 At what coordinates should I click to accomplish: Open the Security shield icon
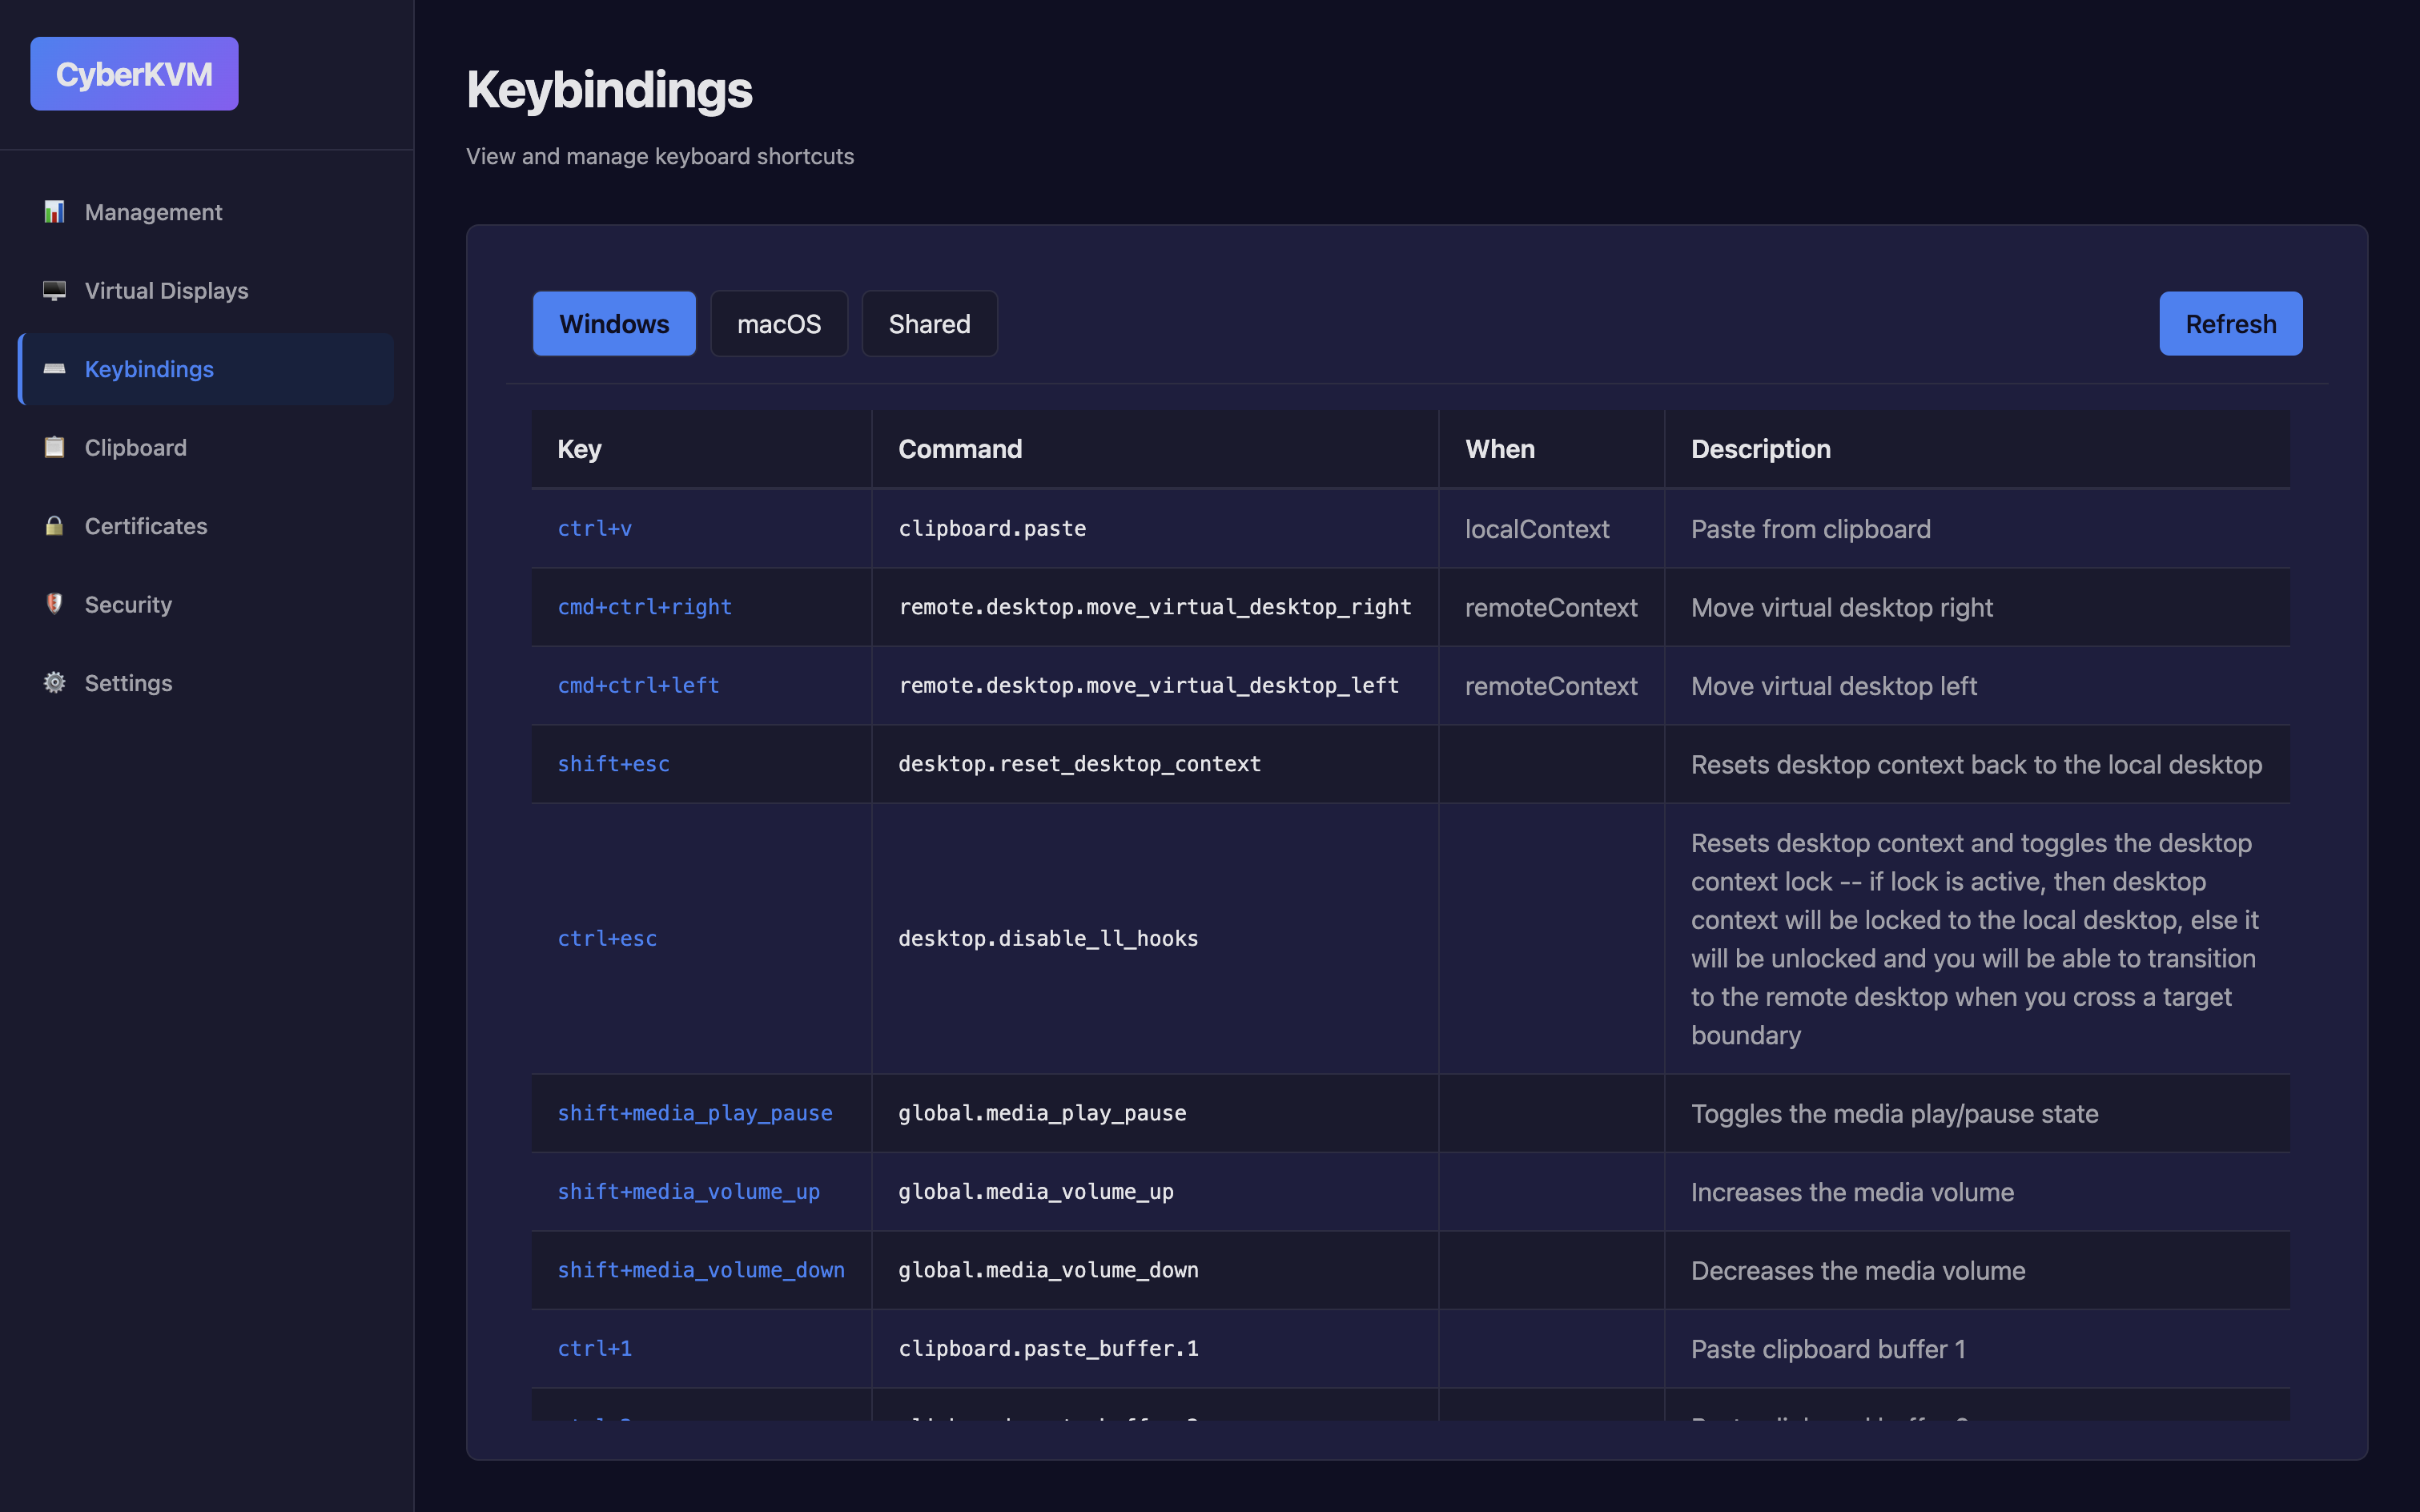coord(54,604)
